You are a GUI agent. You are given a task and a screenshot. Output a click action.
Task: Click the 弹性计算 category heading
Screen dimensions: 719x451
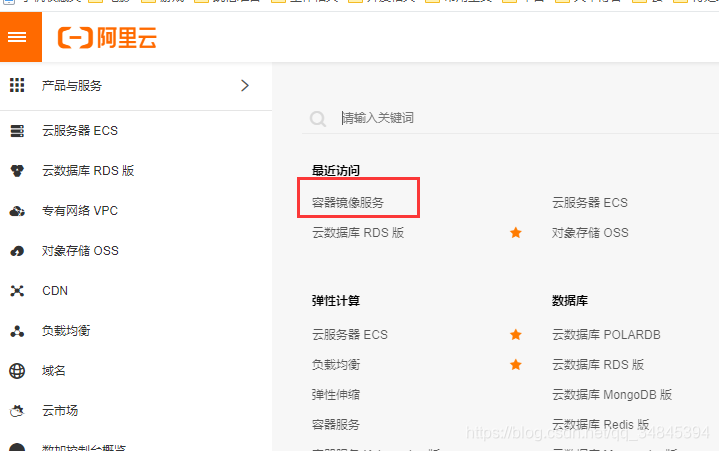click(x=336, y=301)
